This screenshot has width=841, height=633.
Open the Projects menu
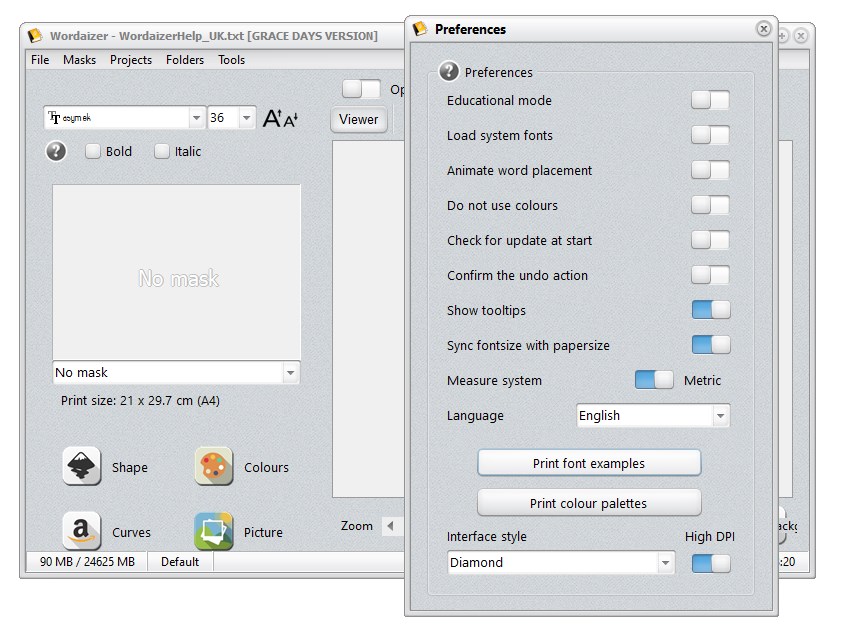(131, 60)
